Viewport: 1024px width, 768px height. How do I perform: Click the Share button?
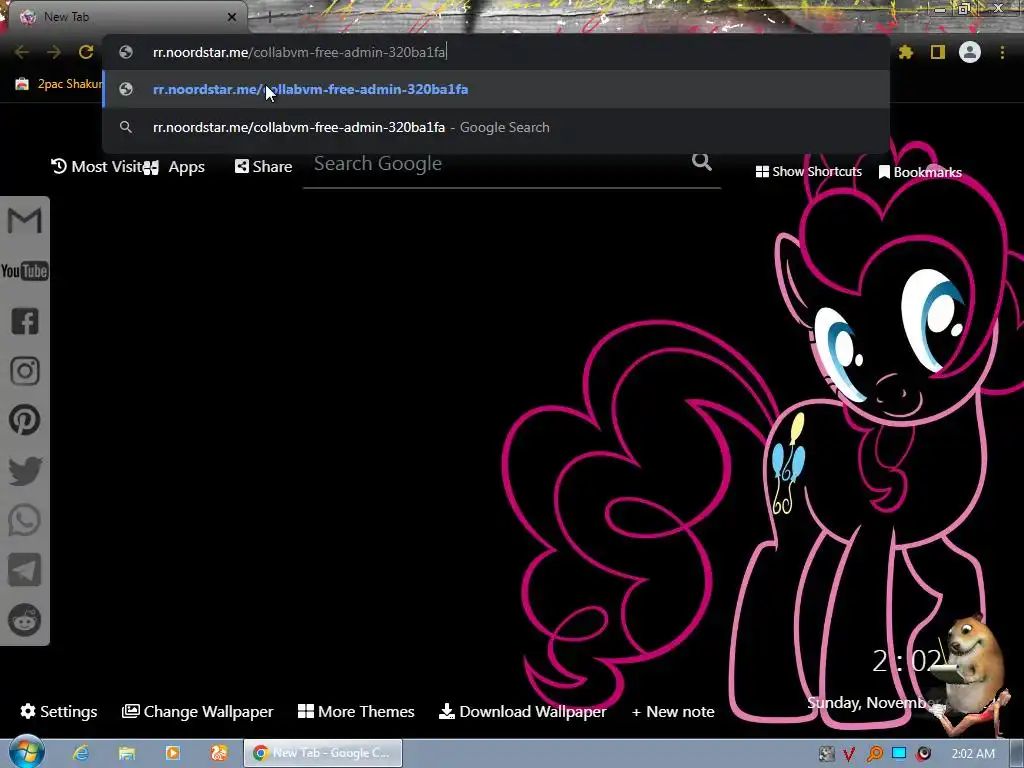tap(264, 167)
